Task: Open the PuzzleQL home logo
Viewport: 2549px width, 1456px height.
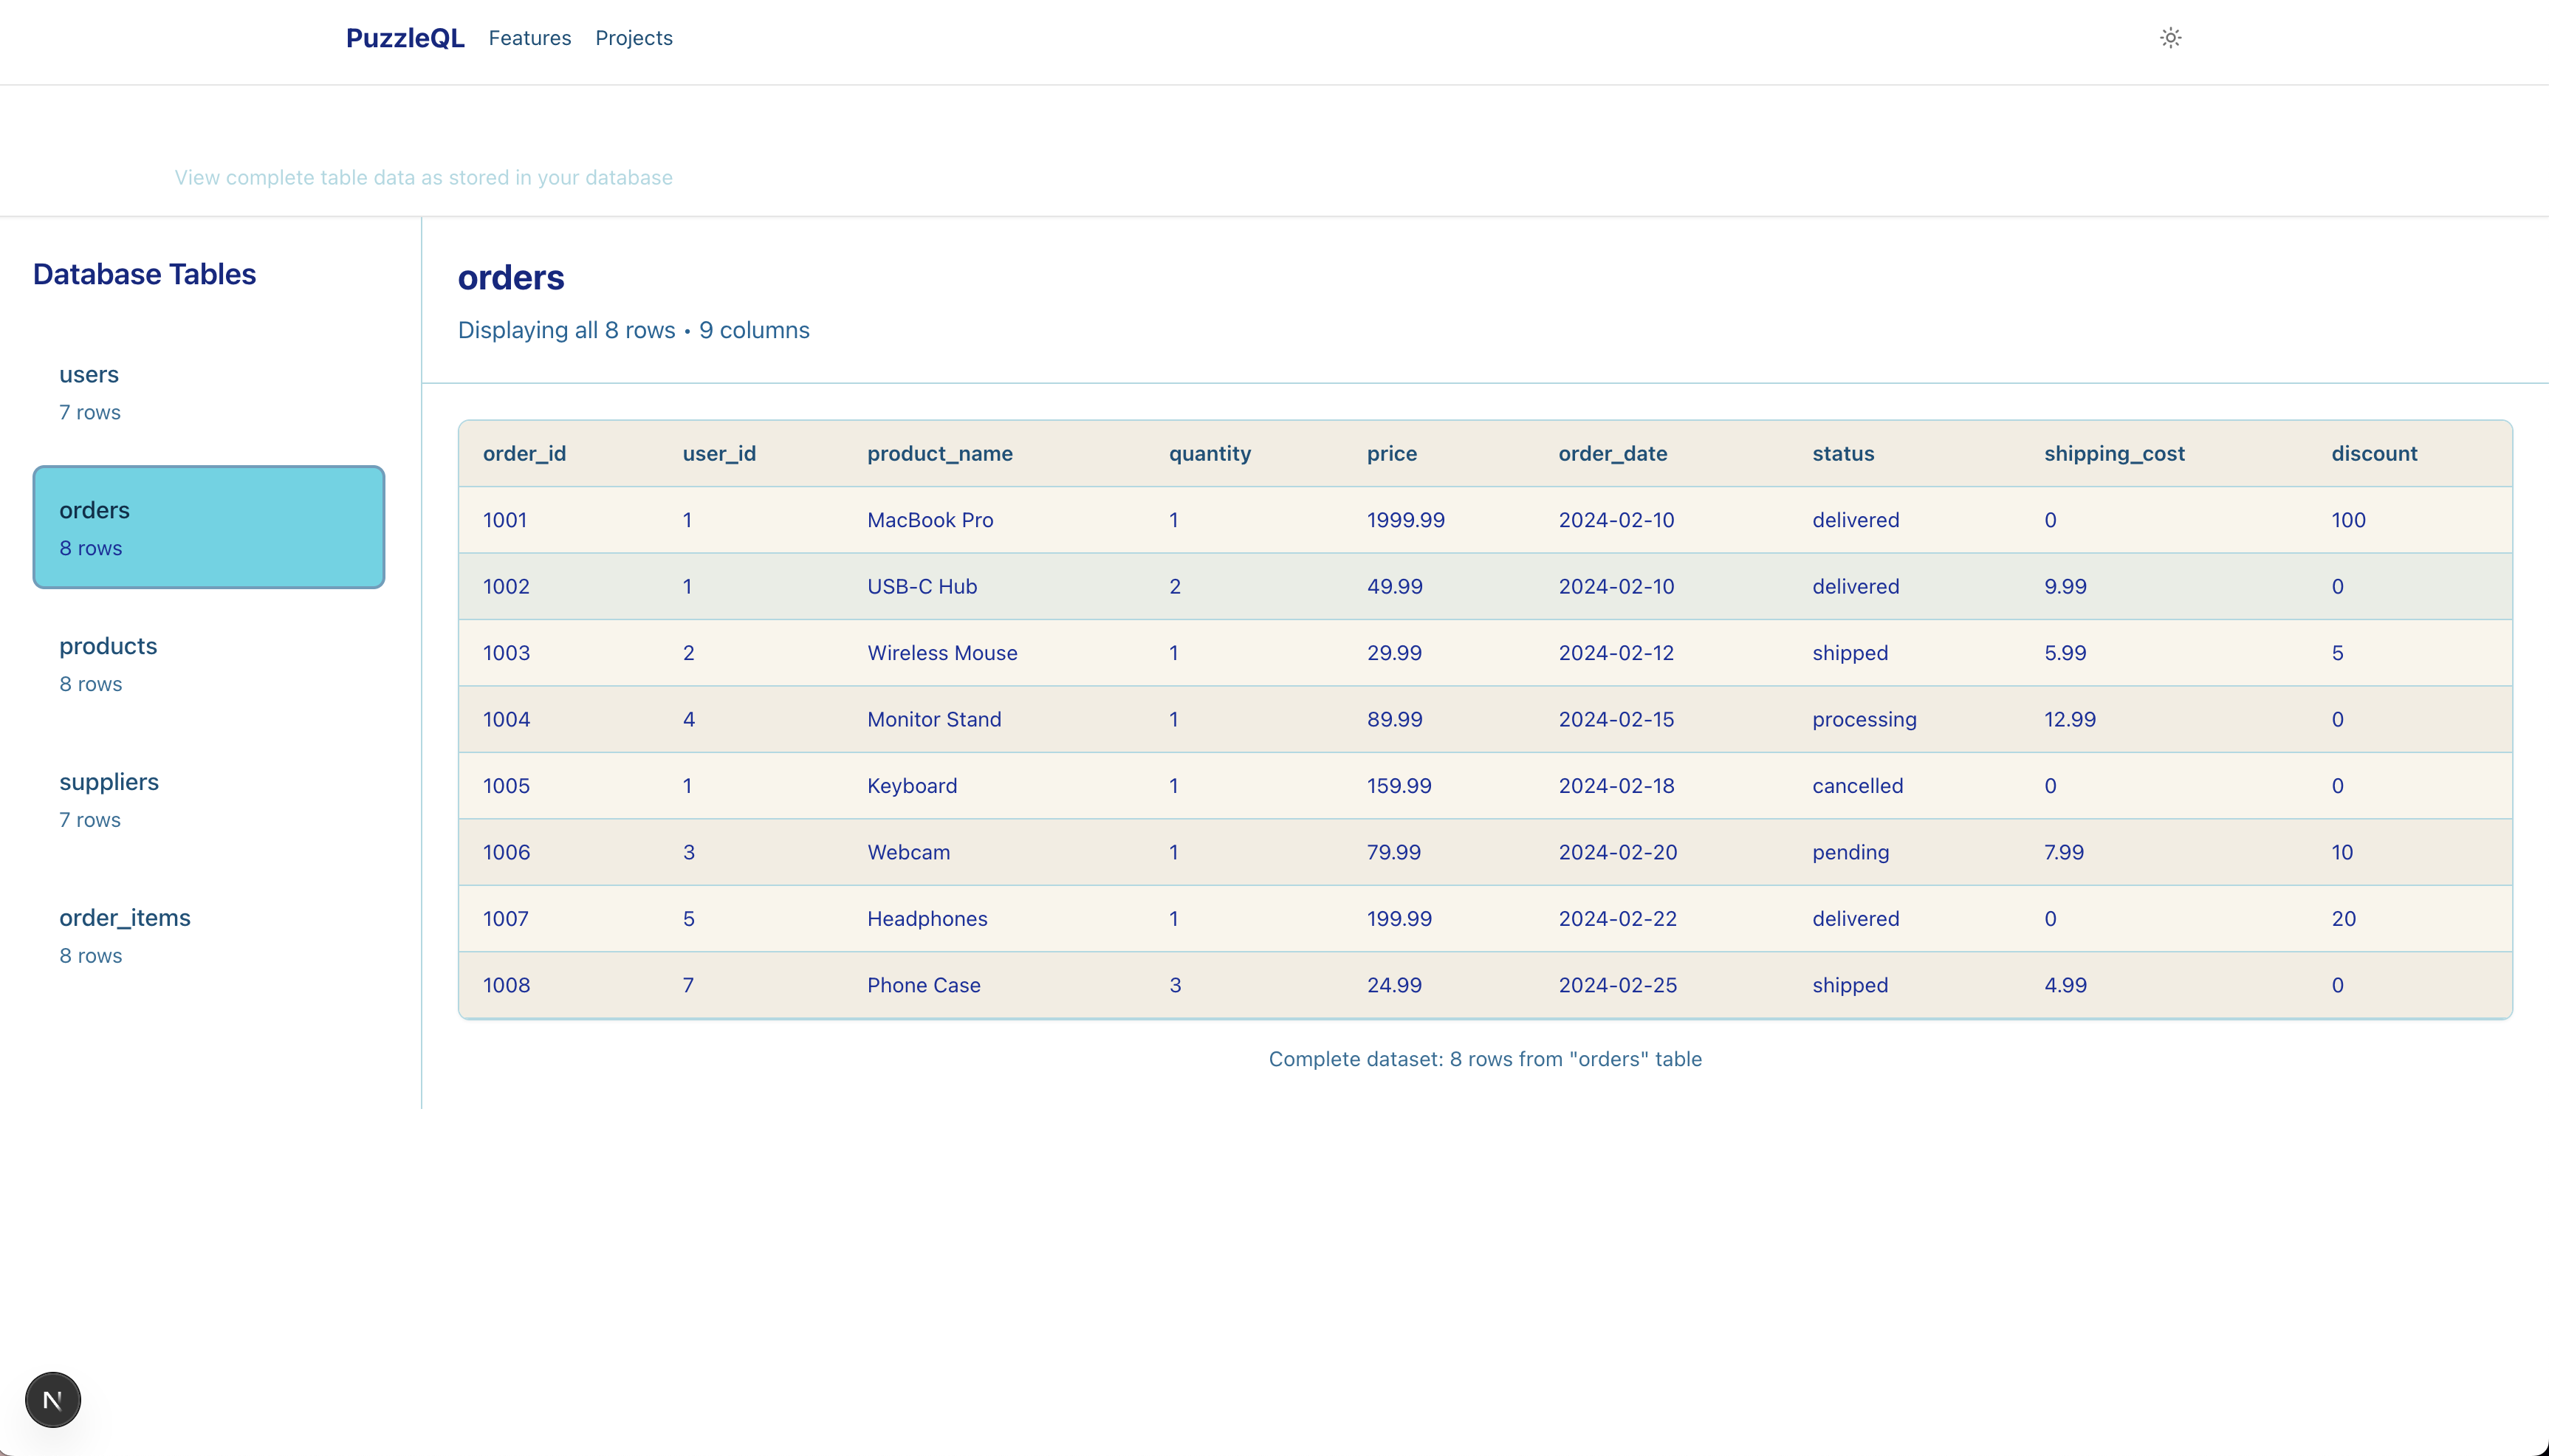Action: tap(405, 38)
